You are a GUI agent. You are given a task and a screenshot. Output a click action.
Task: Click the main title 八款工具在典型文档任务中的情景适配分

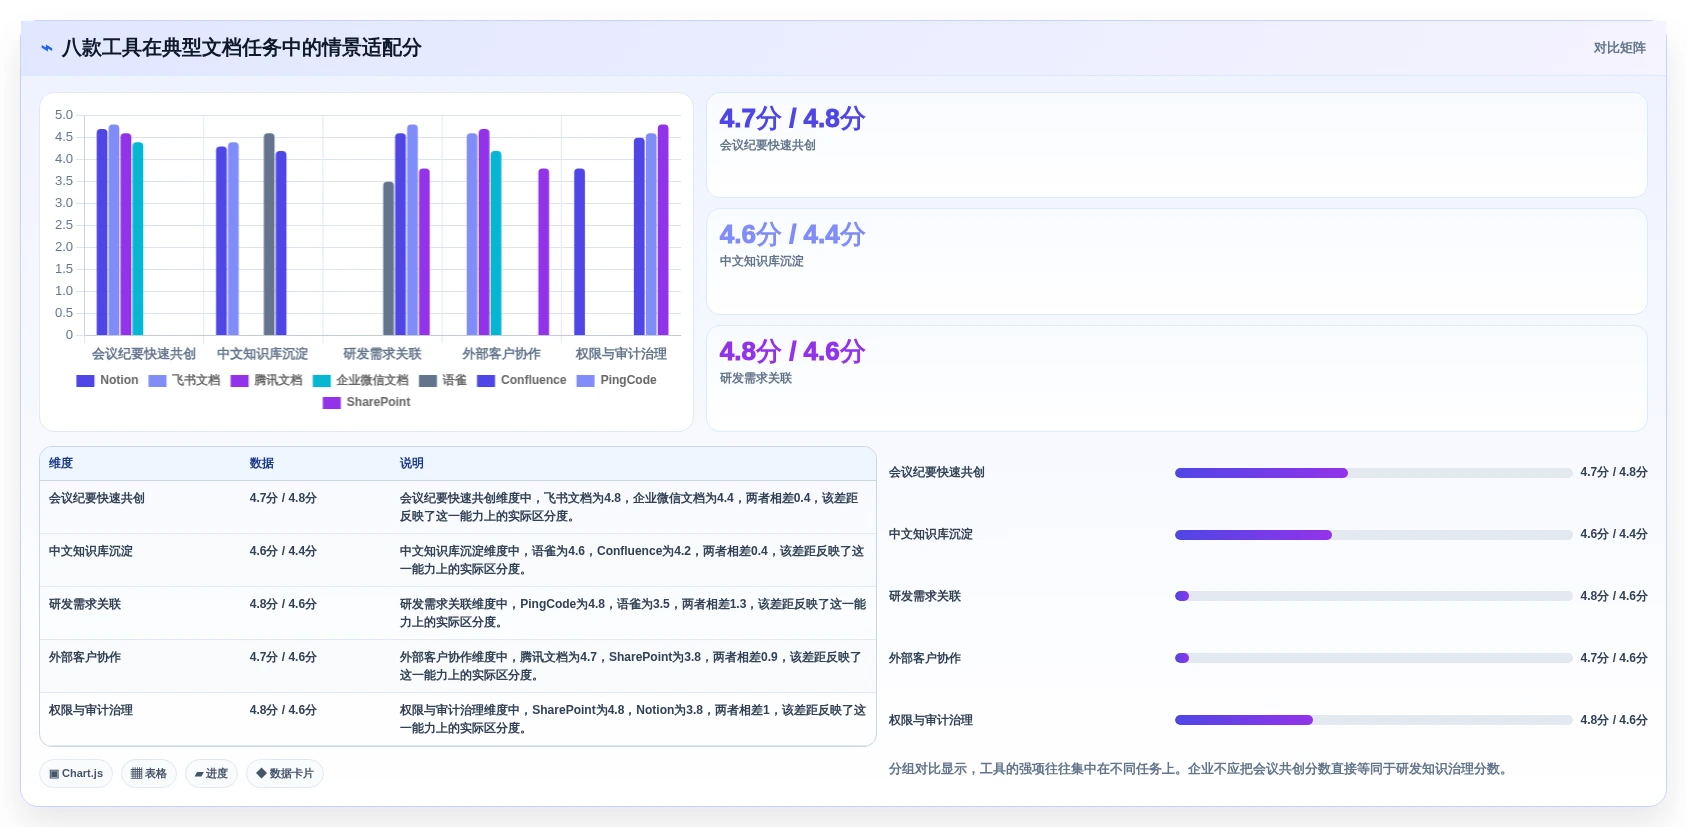coord(241,48)
